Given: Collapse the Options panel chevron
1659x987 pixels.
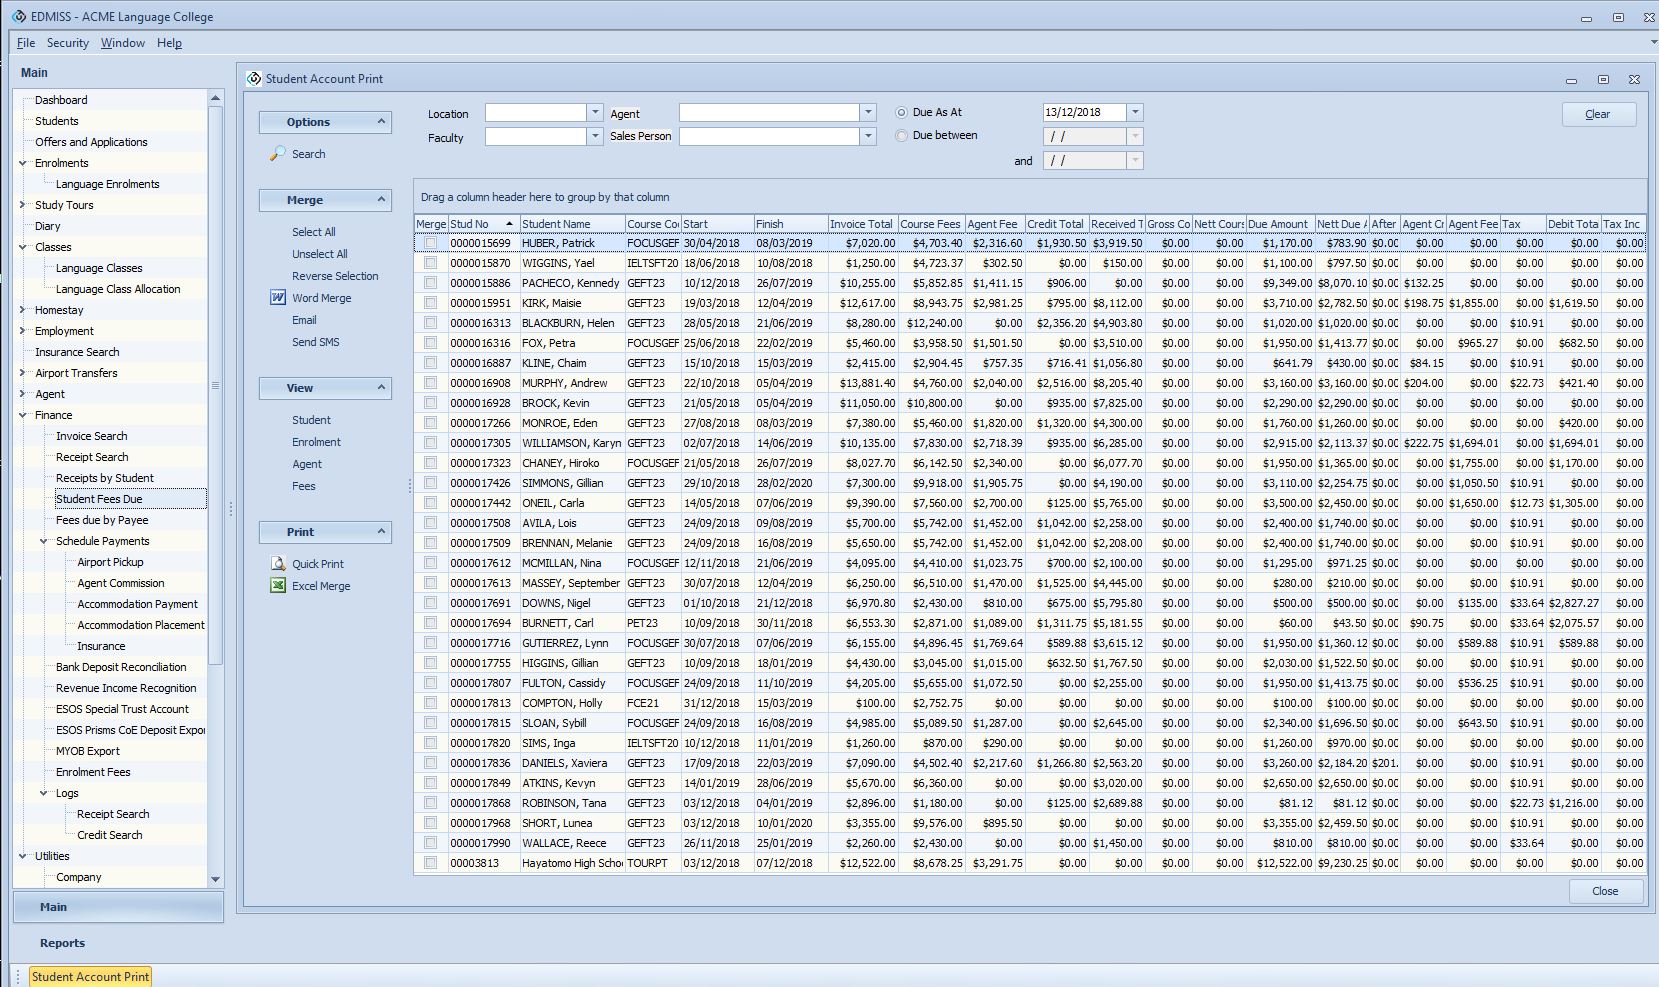Looking at the screenshot, I should pos(381,122).
